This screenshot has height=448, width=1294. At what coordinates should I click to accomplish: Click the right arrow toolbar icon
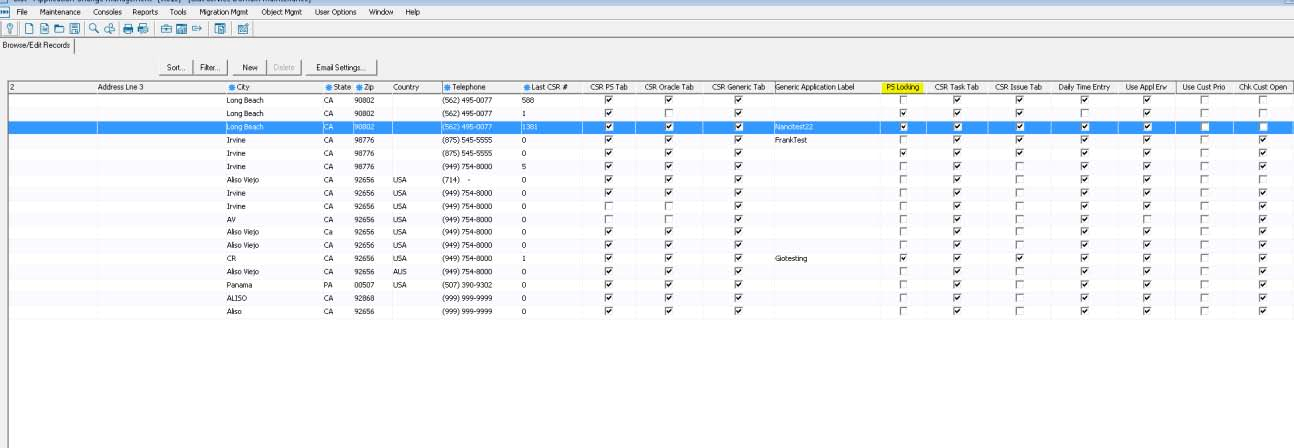coord(197,29)
